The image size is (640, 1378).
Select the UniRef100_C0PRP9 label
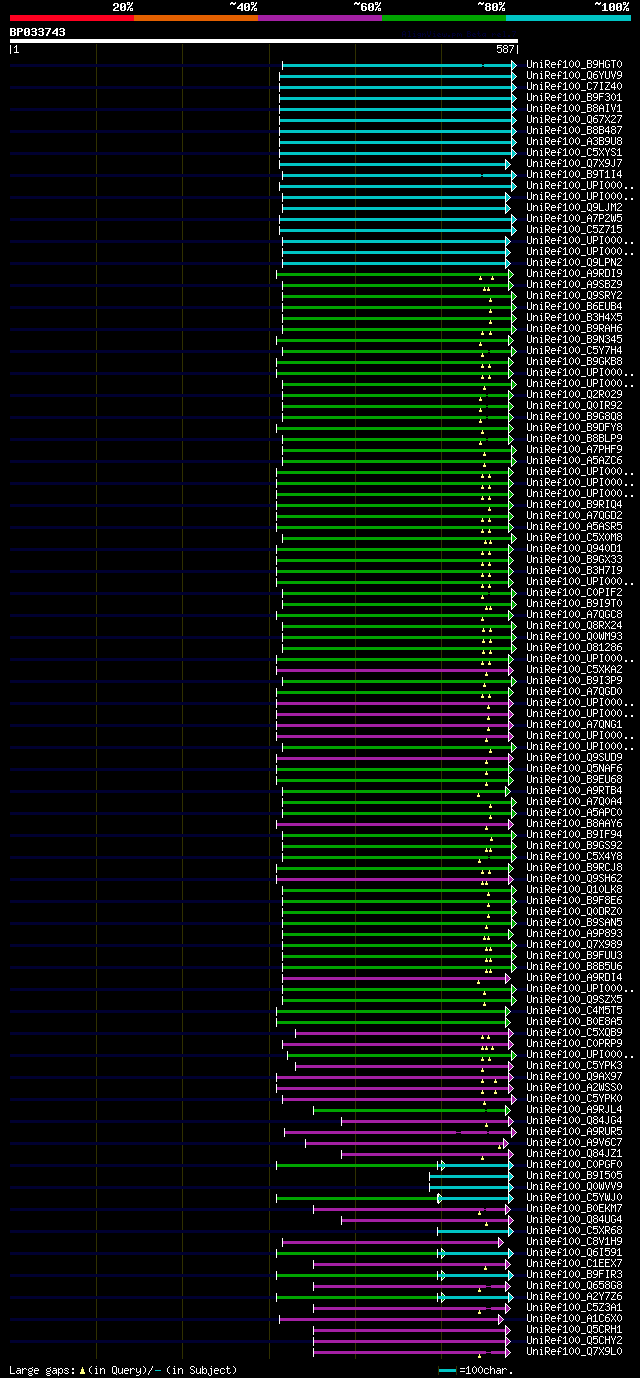coord(573,1043)
